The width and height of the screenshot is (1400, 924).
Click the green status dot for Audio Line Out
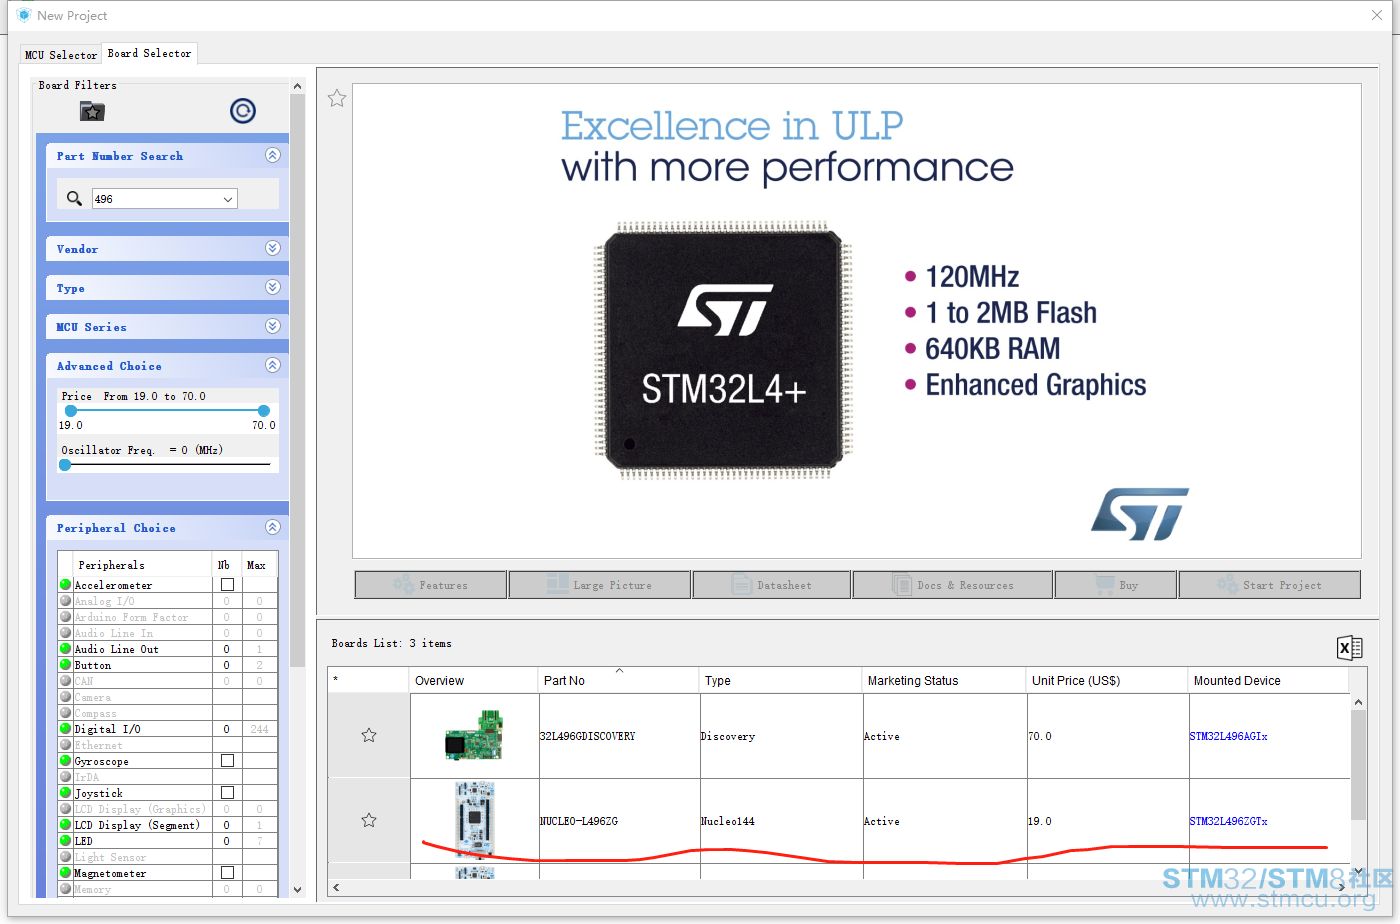(66, 649)
